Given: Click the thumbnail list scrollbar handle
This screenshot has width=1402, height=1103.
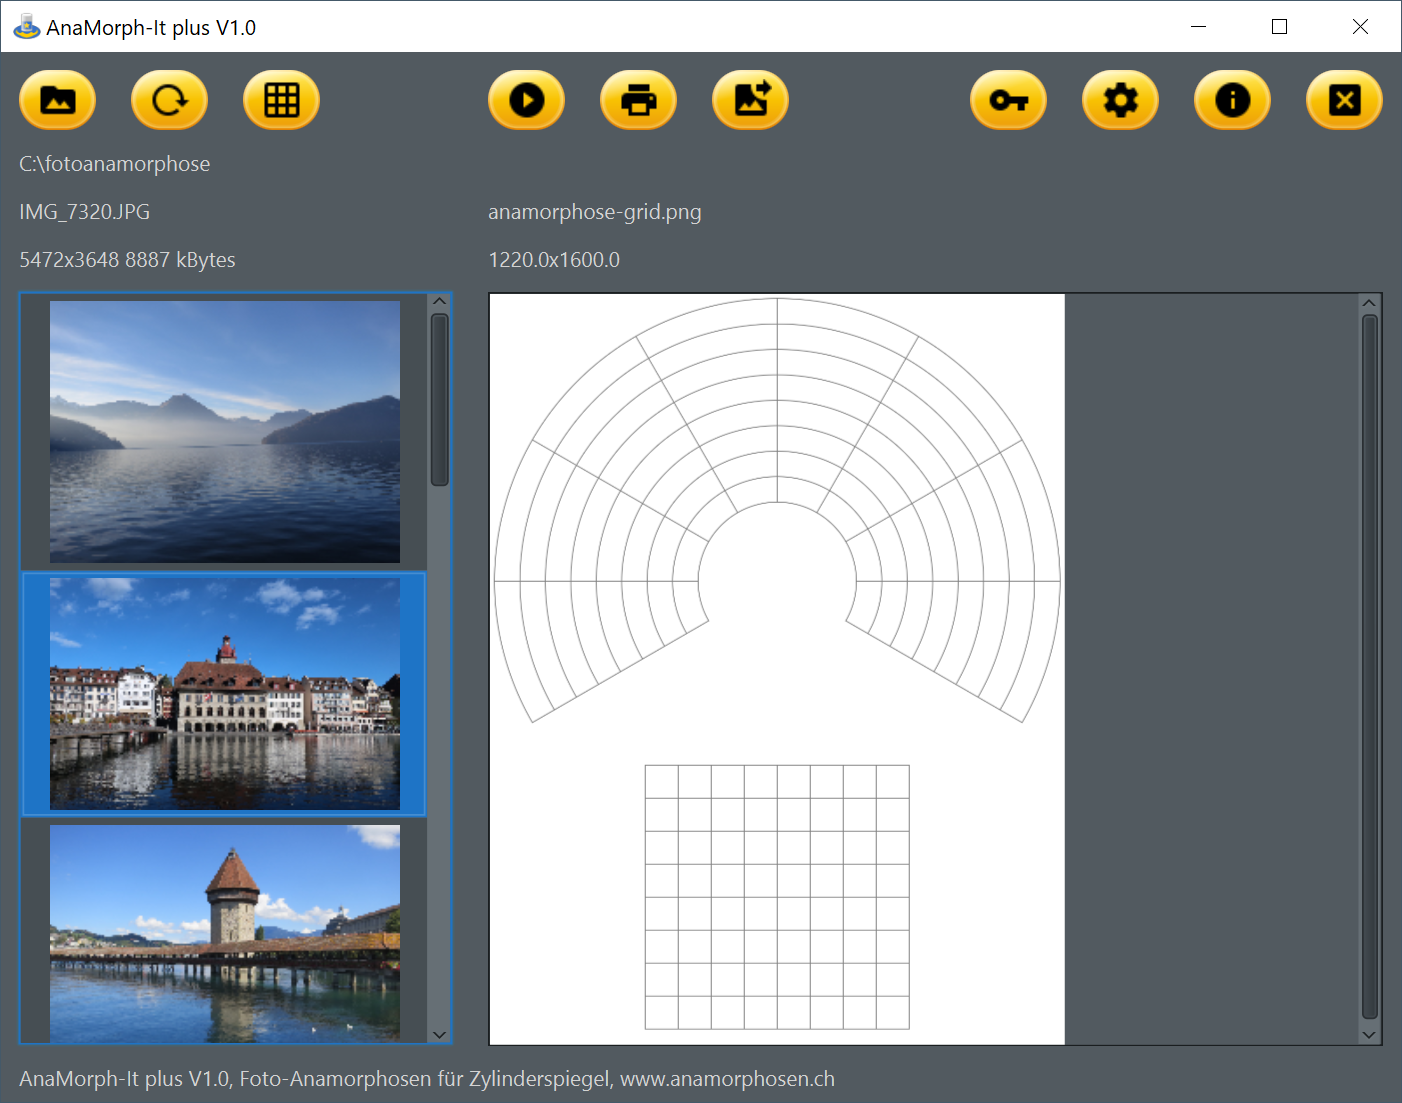Looking at the screenshot, I should click(440, 400).
